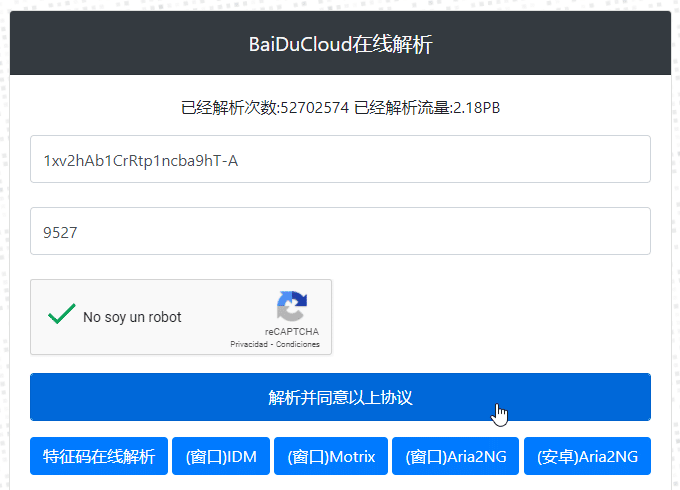680x490 pixels.
Task: Click the 已经解析次数 count text
Action: [x=264, y=107]
